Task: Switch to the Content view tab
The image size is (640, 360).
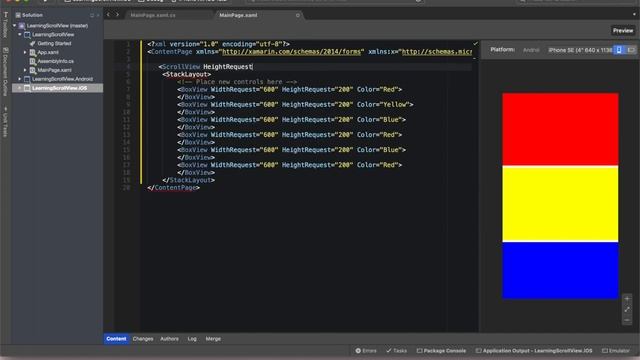Action: [x=116, y=339]
